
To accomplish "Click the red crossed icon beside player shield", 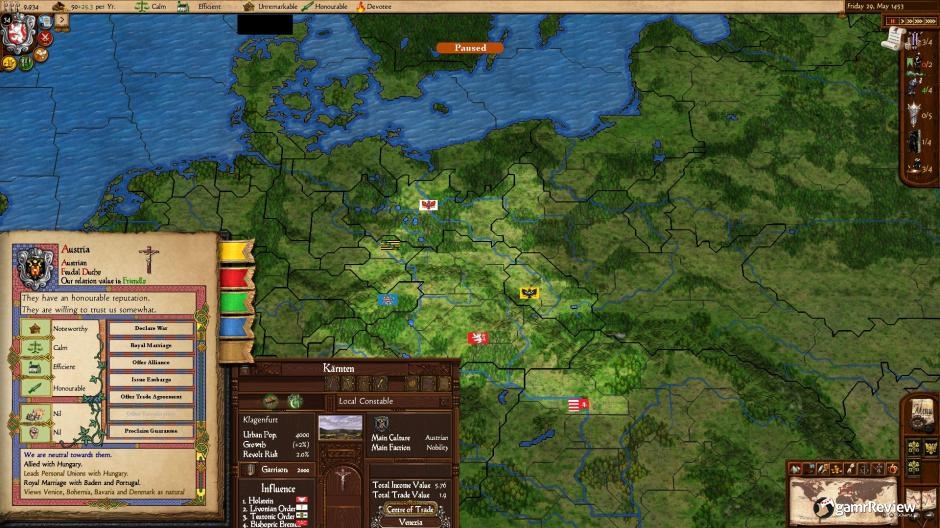I will 46,38.
